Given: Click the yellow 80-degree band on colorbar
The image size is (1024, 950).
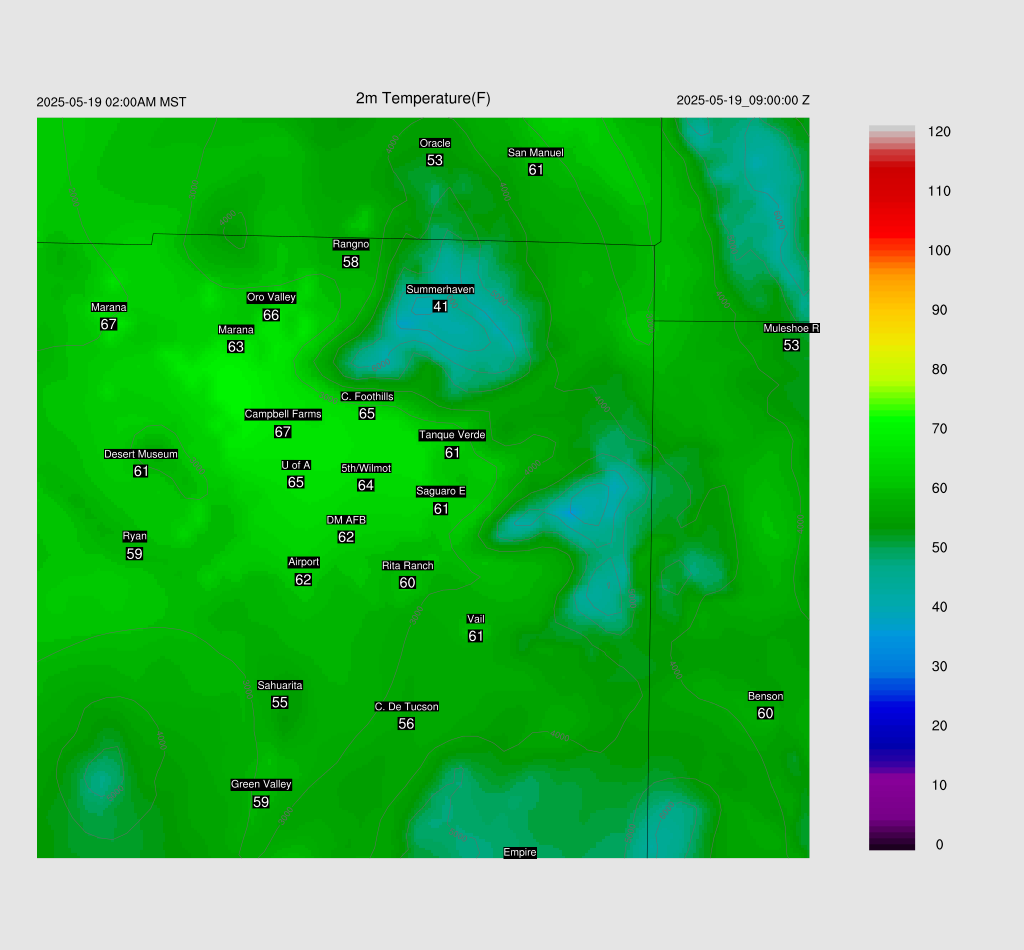Looking at the screenshot, I should [891, 370].
